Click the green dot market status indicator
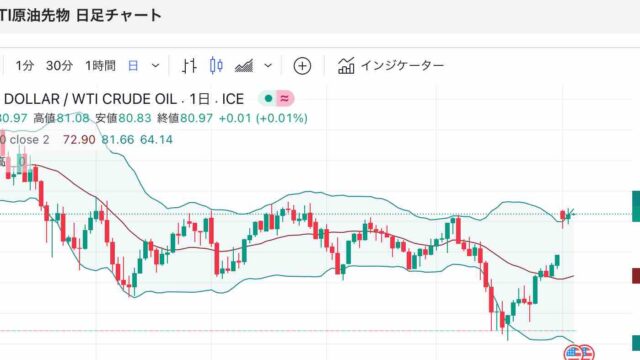Image resolution: width=640 pixels, height=360 pixels. click(x=268, y=98)
